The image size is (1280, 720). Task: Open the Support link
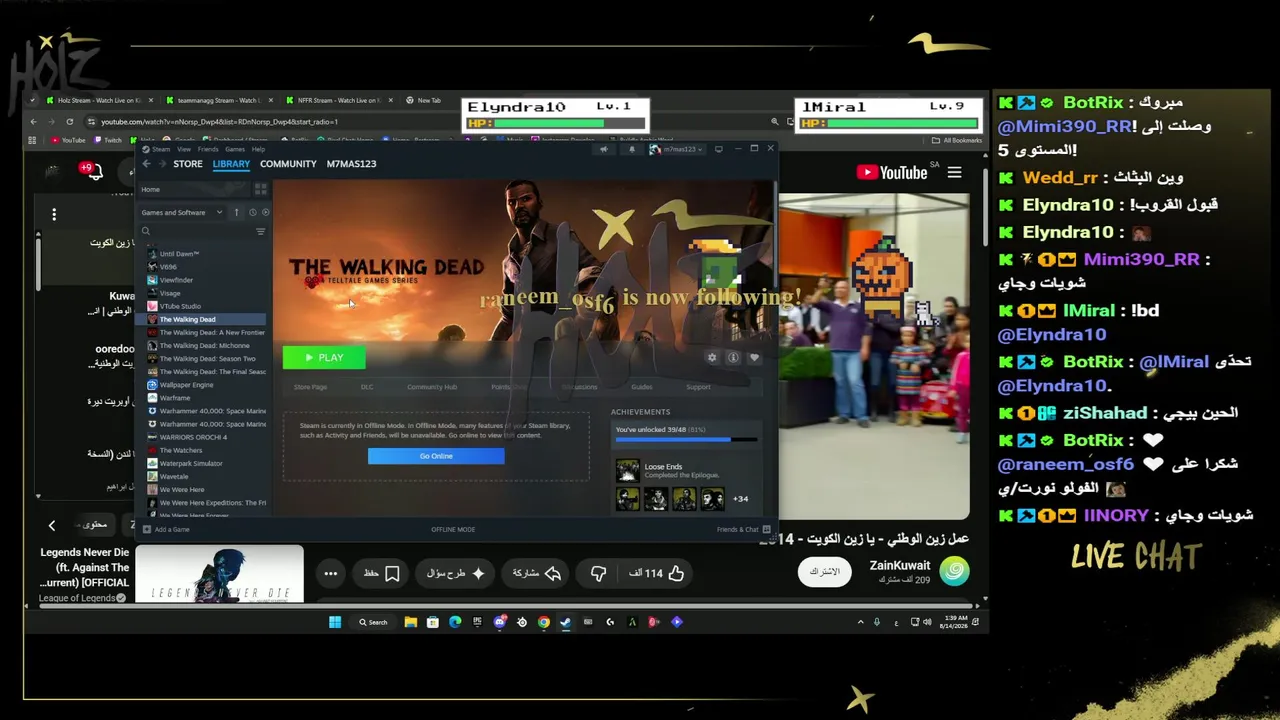click(x=698, y=387)
